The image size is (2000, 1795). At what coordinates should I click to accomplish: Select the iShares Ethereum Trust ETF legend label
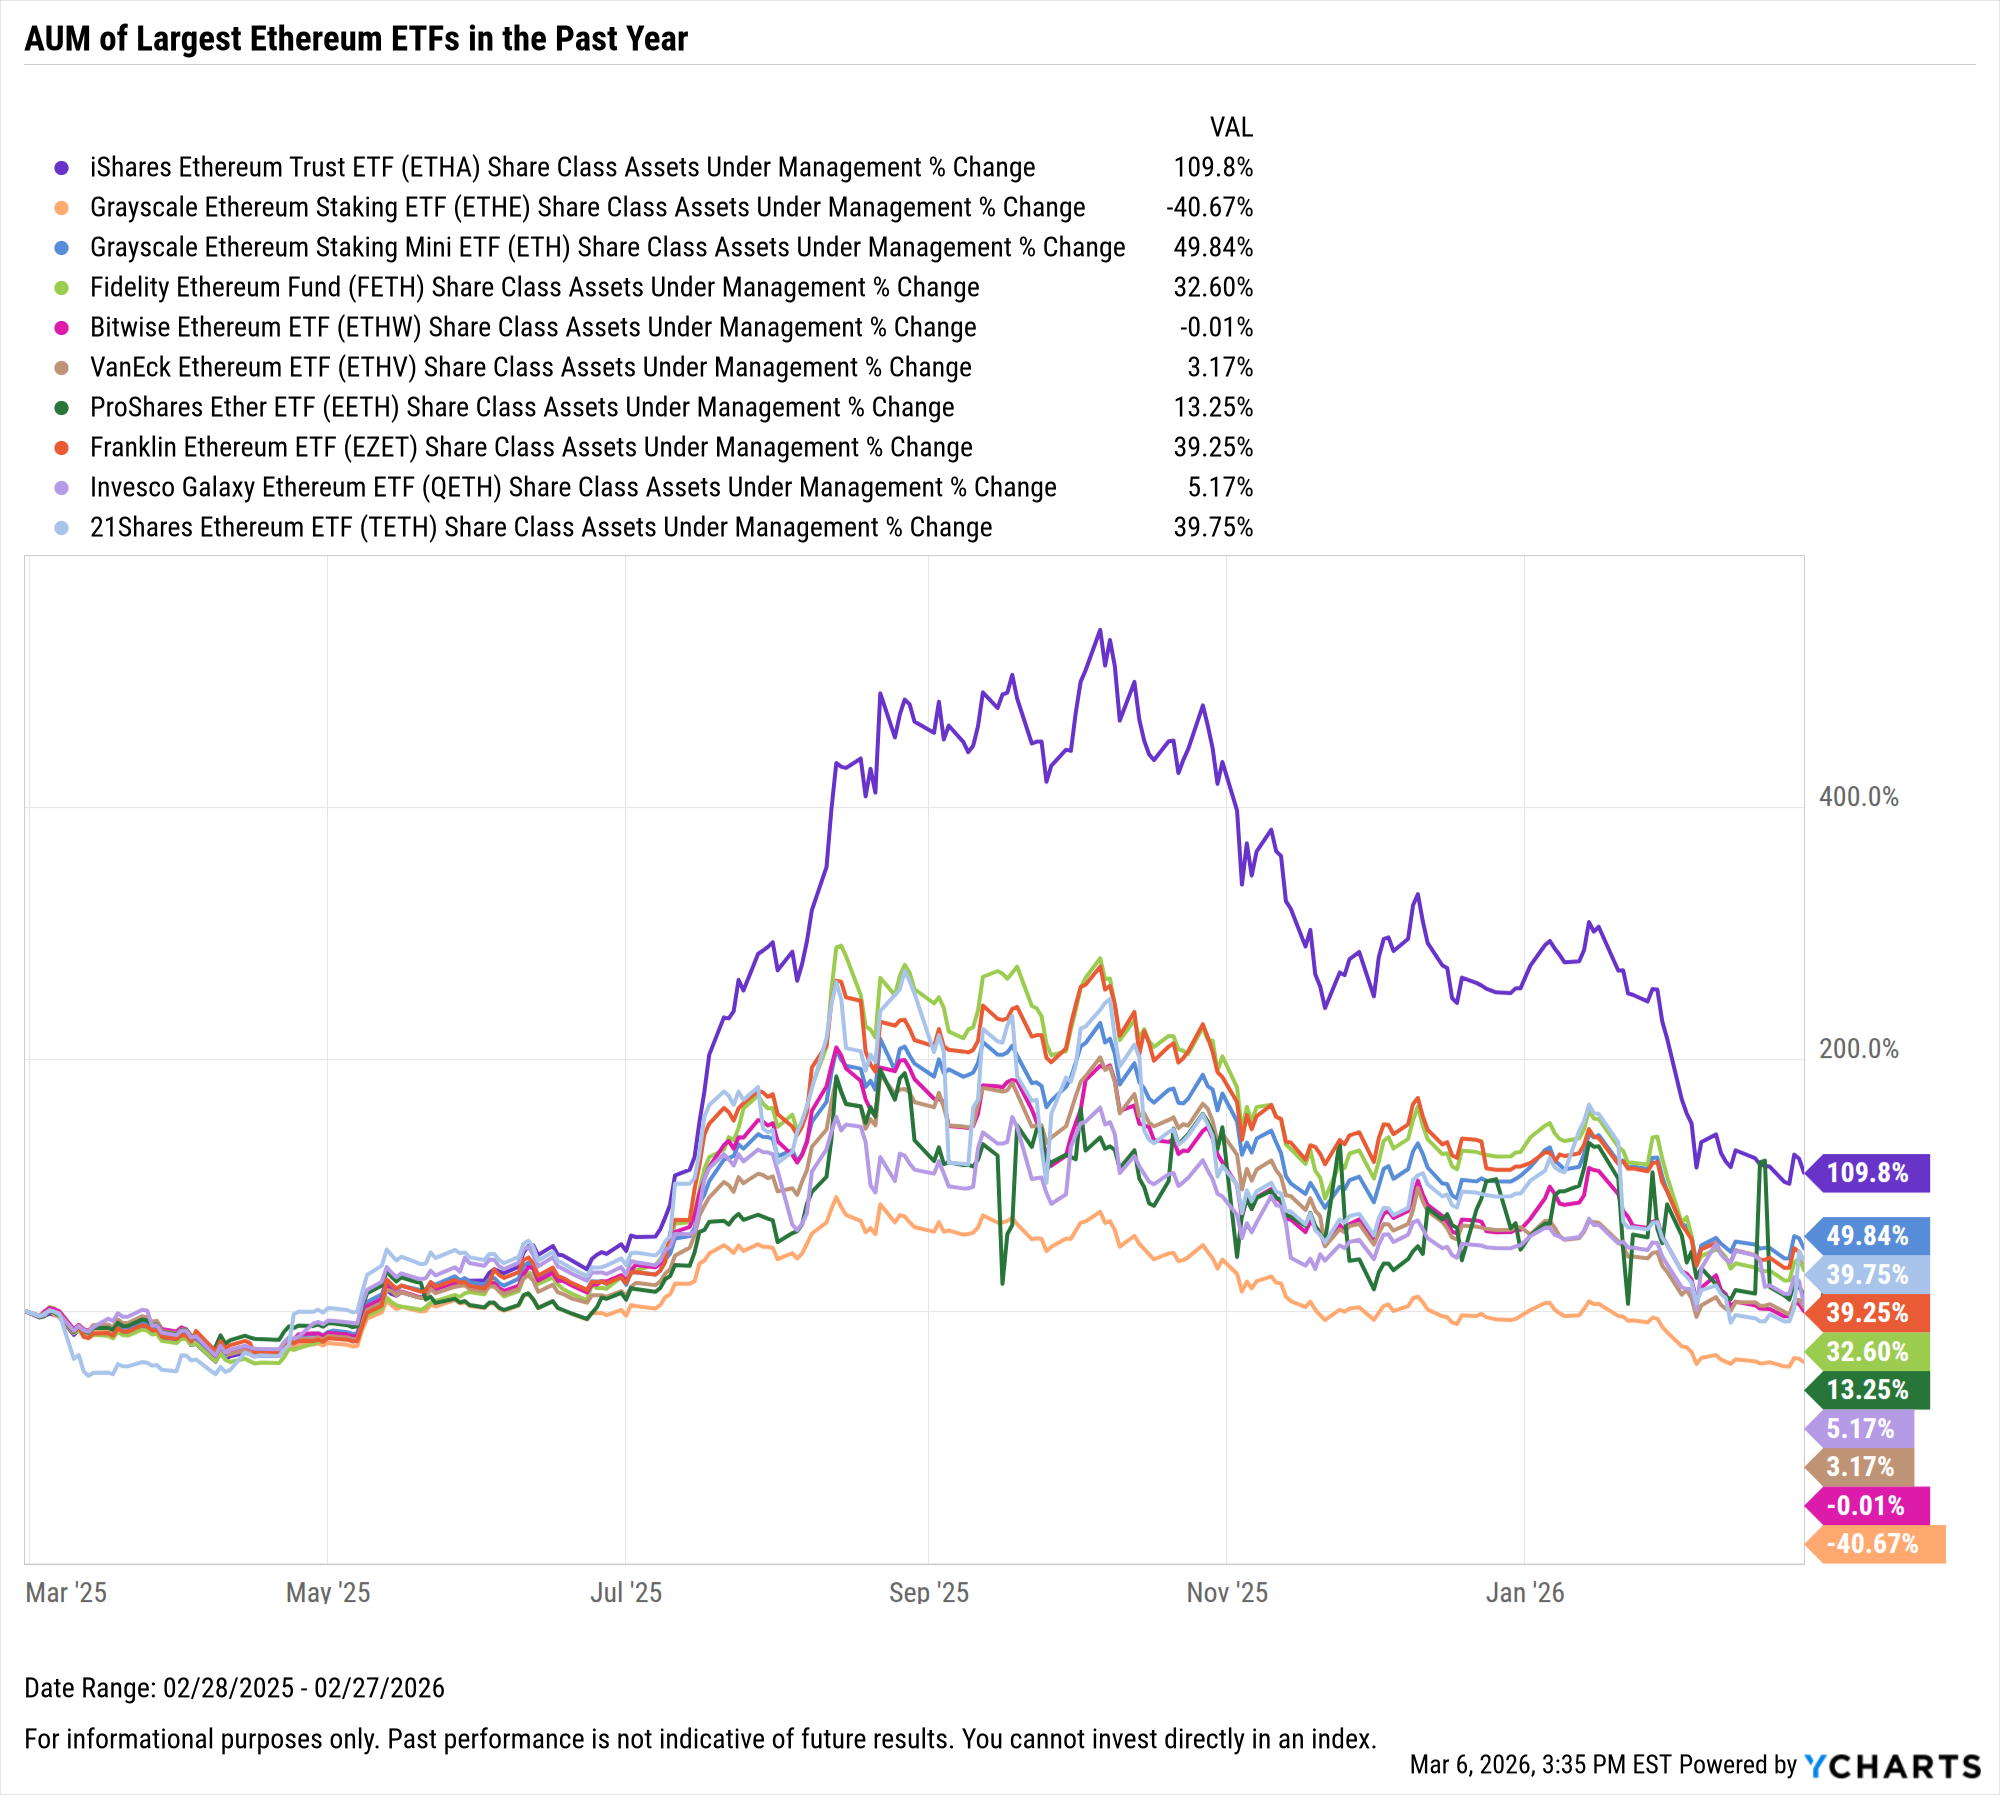562,168
